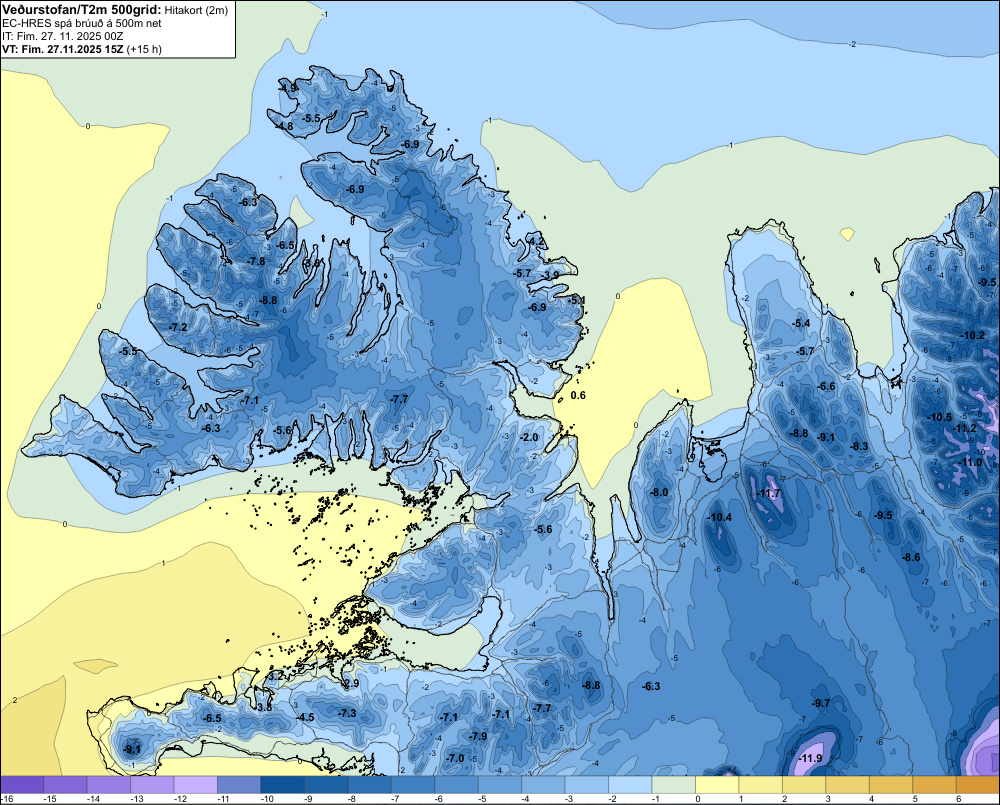Click the -11.9 temperature value

(811, 758)
